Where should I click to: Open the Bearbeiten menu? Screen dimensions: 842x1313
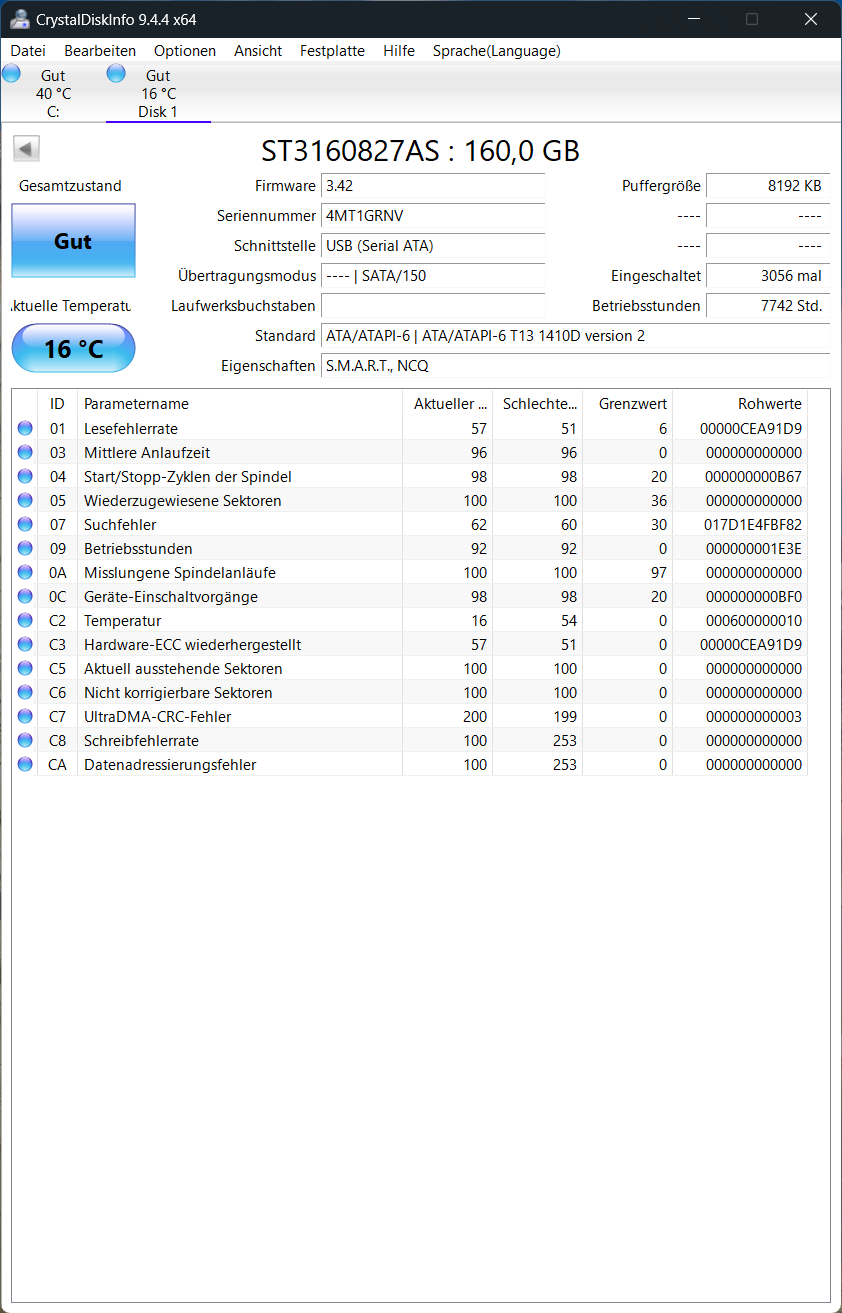pos(100,51)
